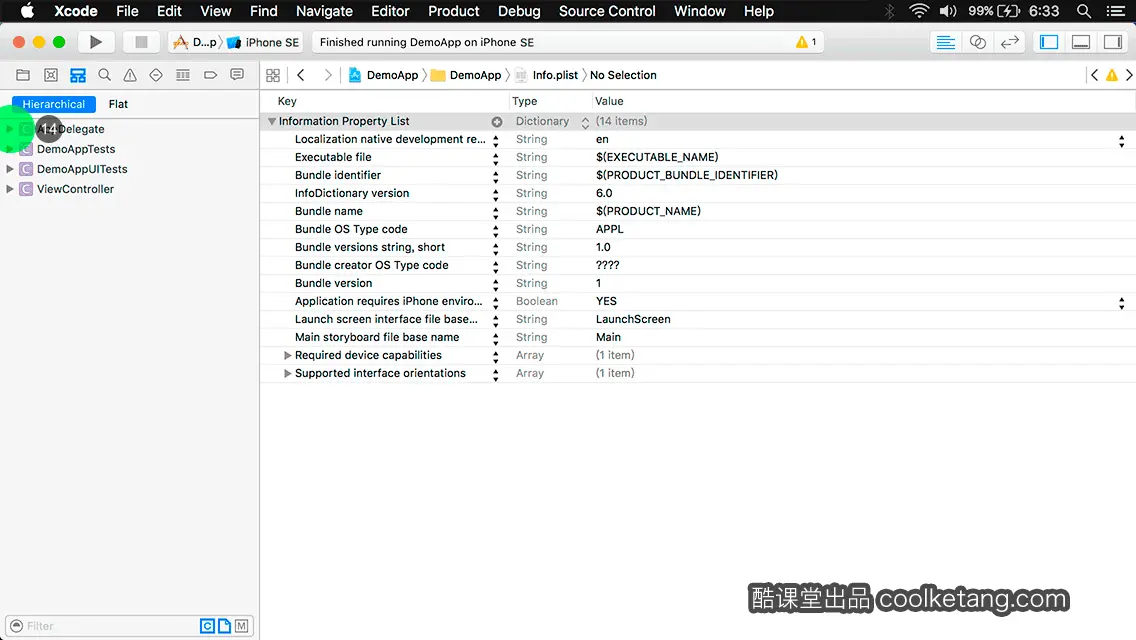Expand the DemoAppTests class
This screenshot has width=1136, height=640.
[9, 149]
